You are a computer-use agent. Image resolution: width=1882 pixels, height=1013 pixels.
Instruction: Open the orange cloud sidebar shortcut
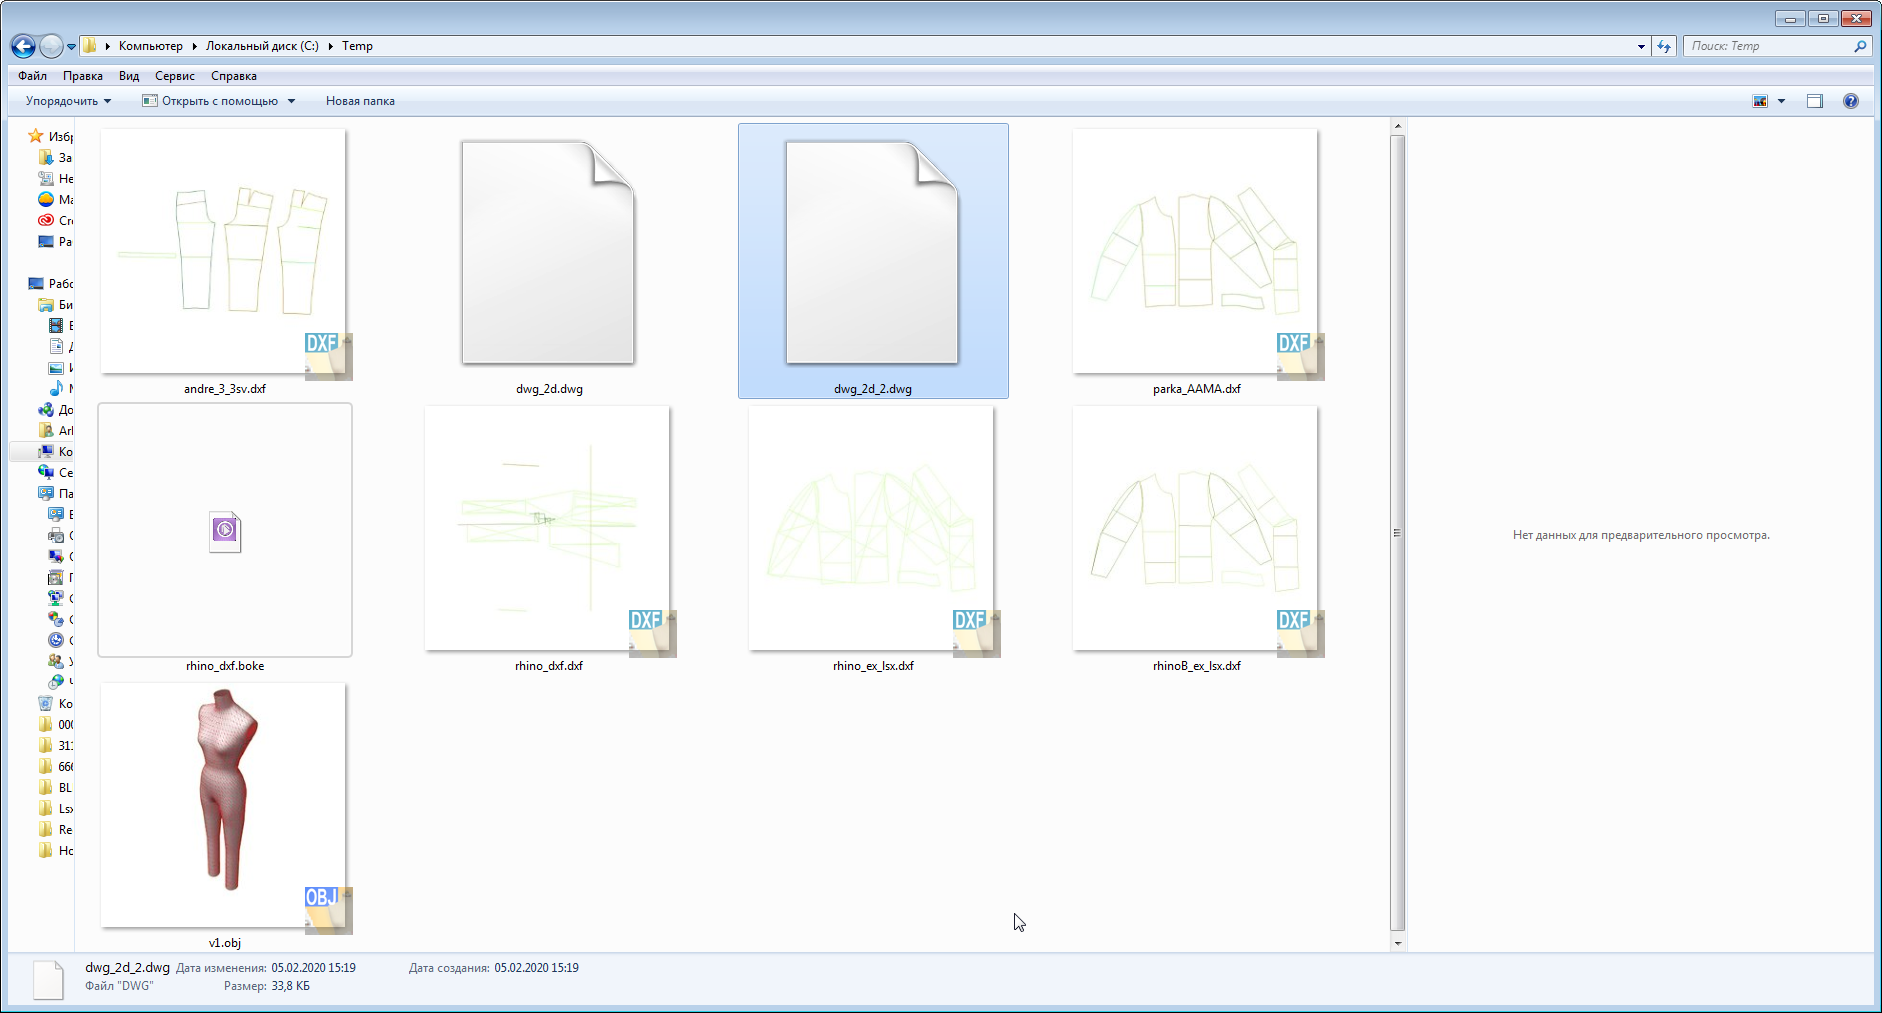point(46,199)
